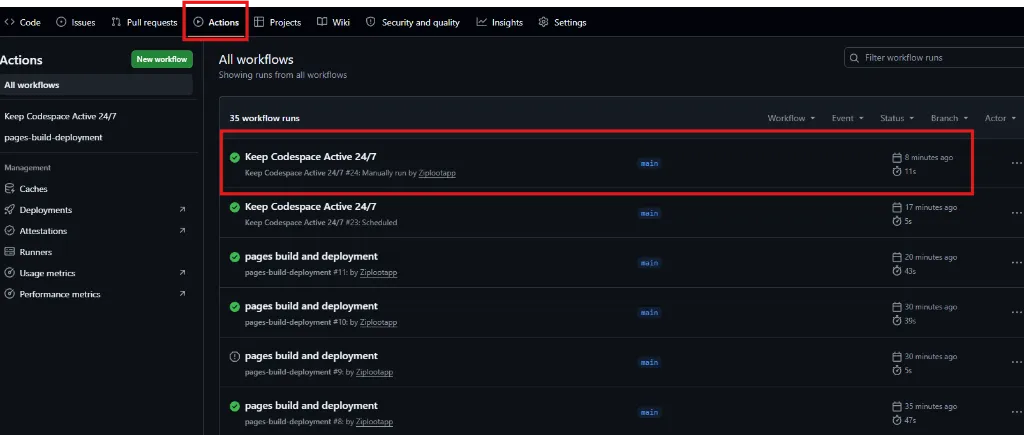Select the Actions tab
1024x435 pixels.
click(216, 22)
